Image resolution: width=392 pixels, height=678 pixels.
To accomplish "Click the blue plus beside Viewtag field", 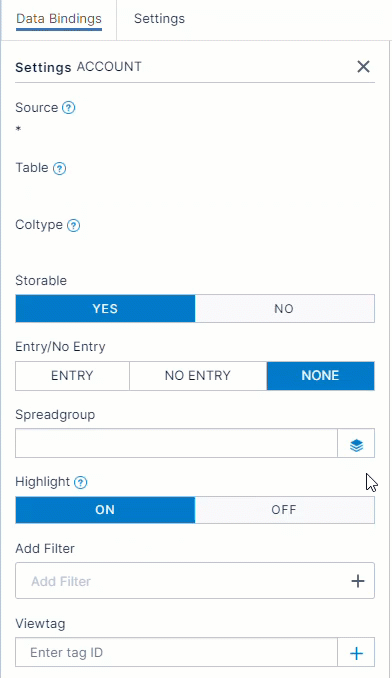I will coord(356,652).
